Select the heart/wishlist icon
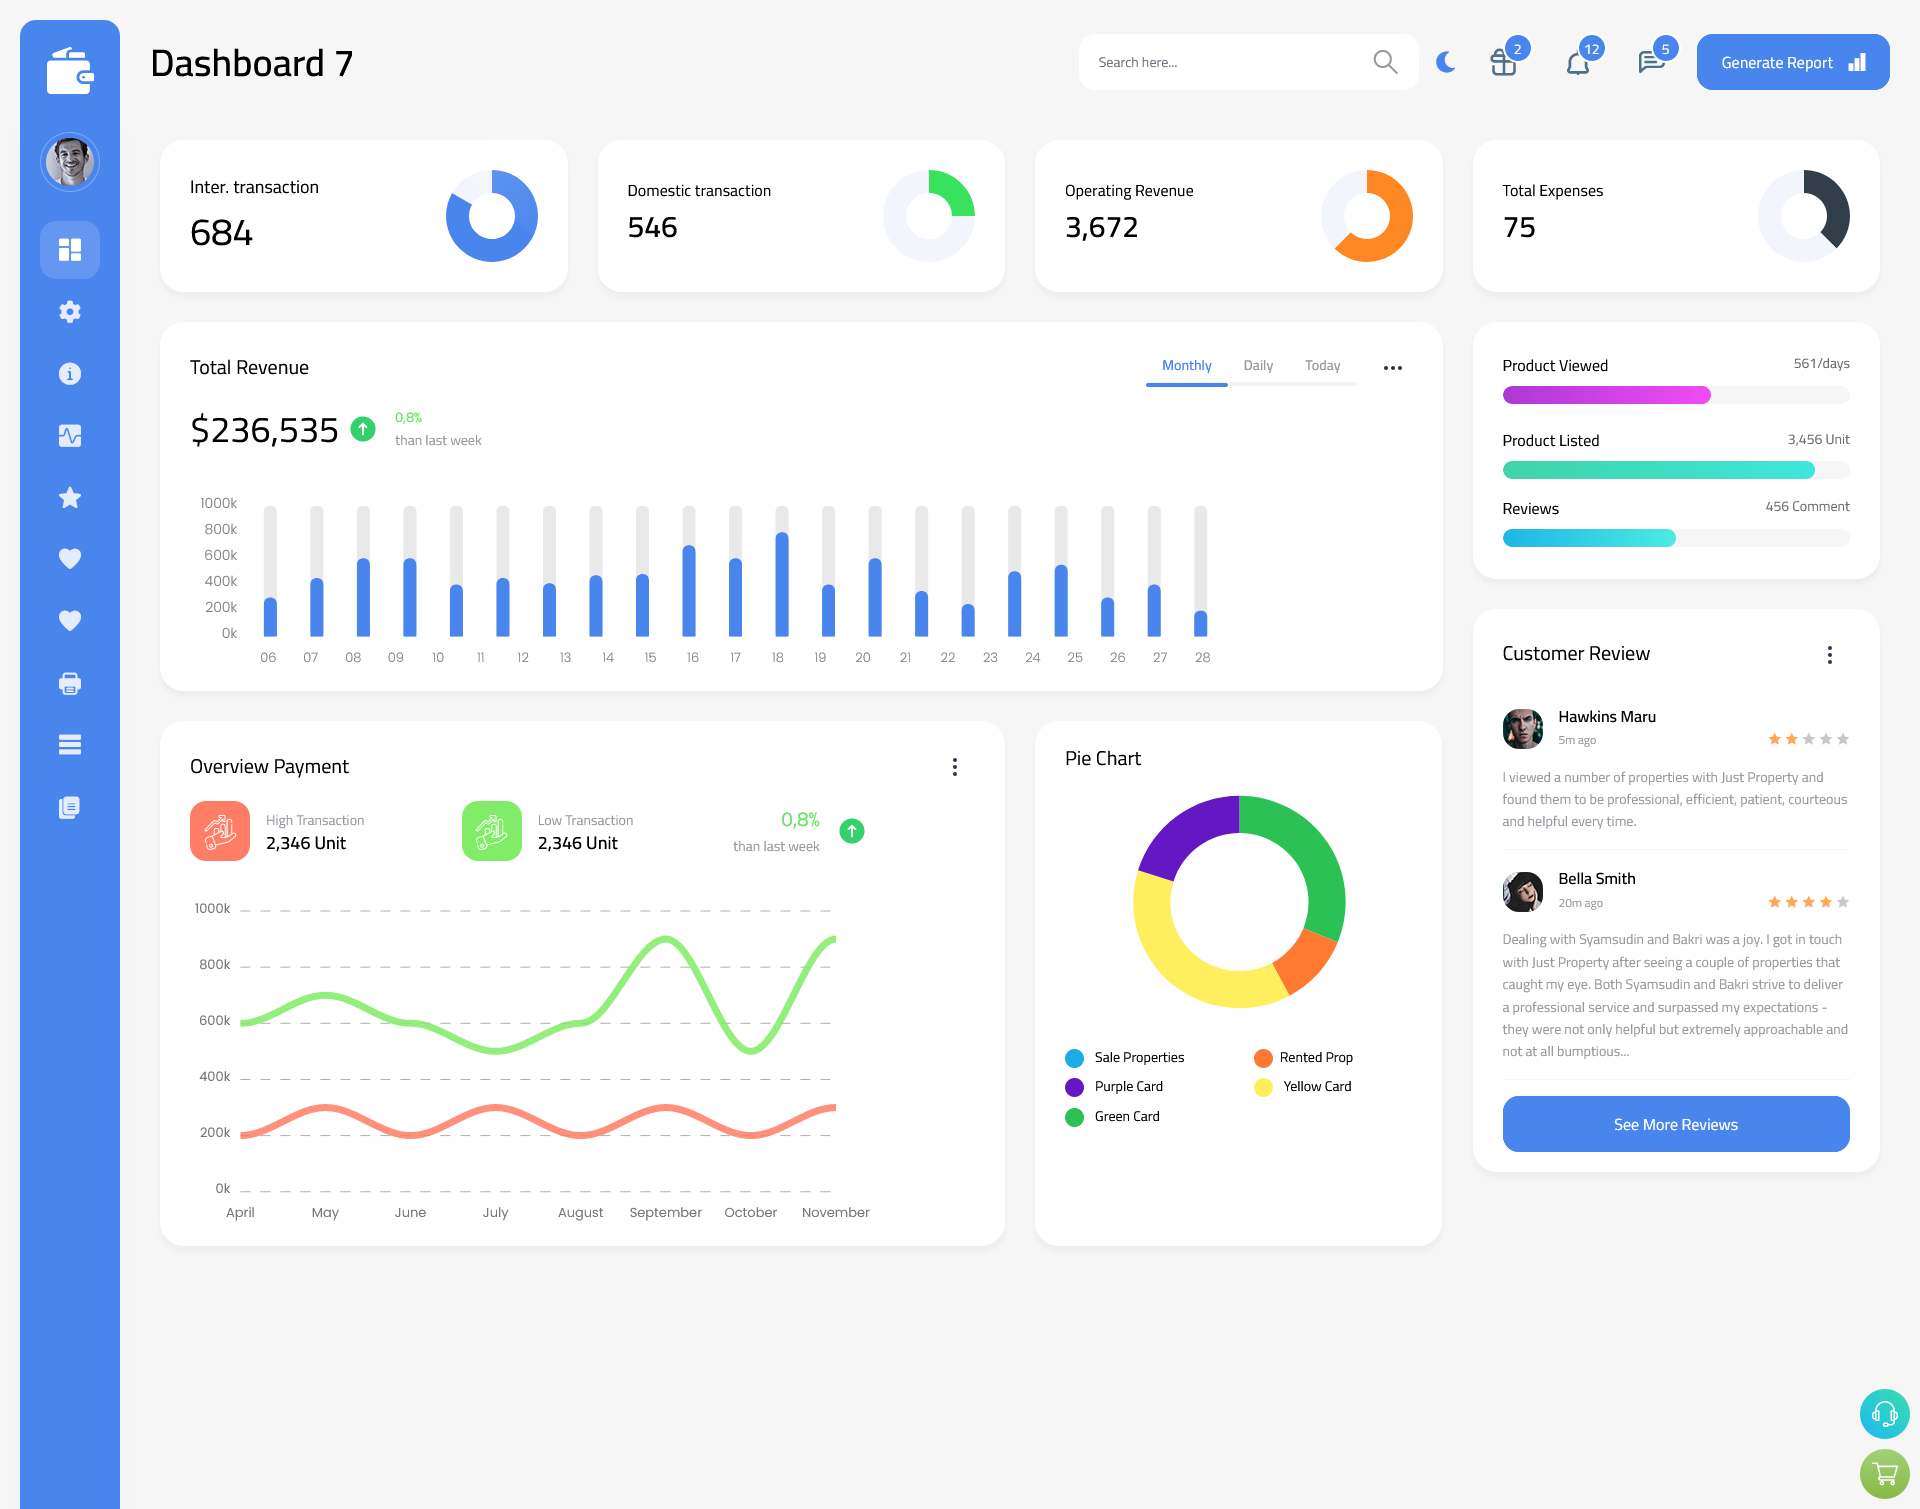The width and height of the screenshot is (1920, 1509). [70, 560]
